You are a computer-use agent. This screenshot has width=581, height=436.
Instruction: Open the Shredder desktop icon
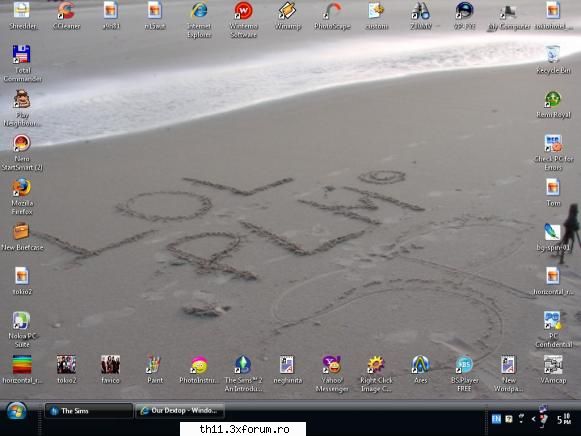click(22, 16)
